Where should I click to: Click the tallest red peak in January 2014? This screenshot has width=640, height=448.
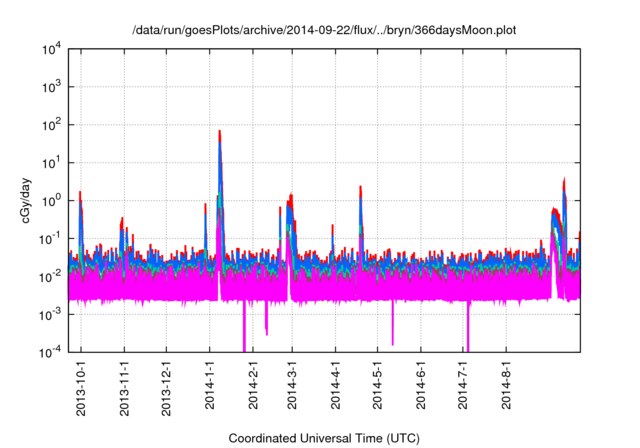(219, 133)
